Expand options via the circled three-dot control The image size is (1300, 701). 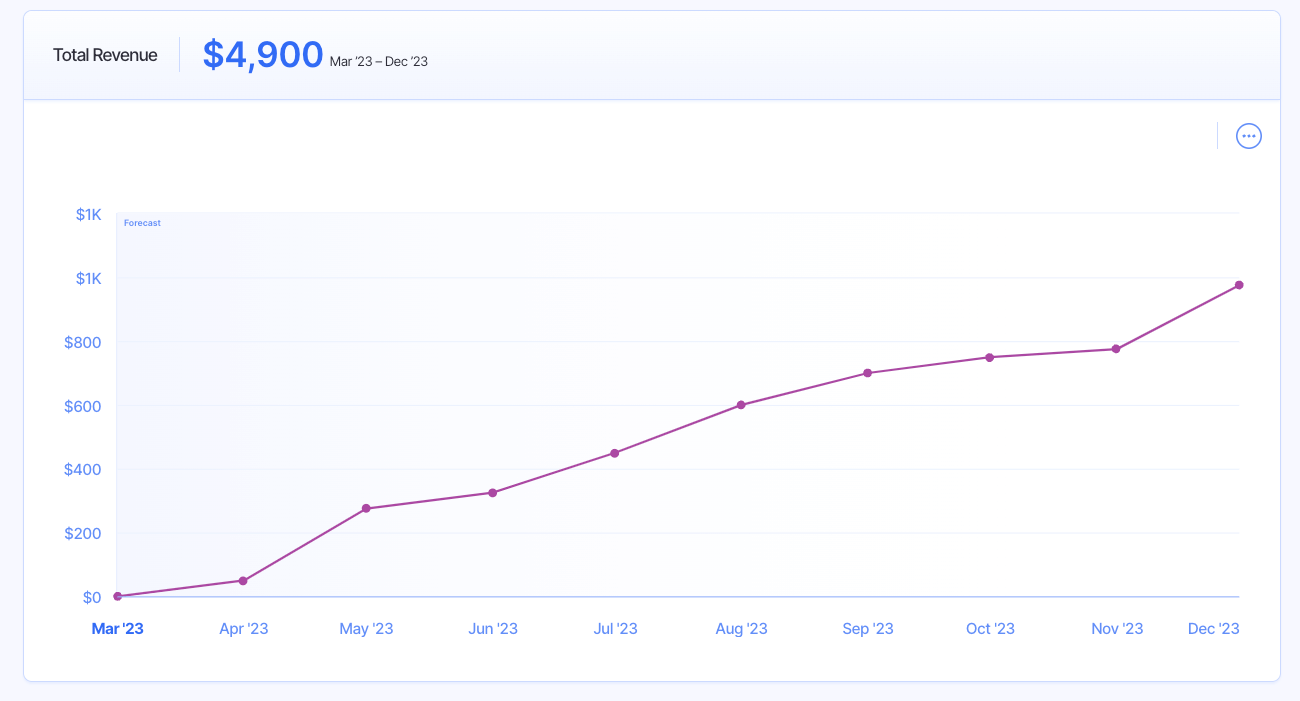click(x=1248, y=135)
